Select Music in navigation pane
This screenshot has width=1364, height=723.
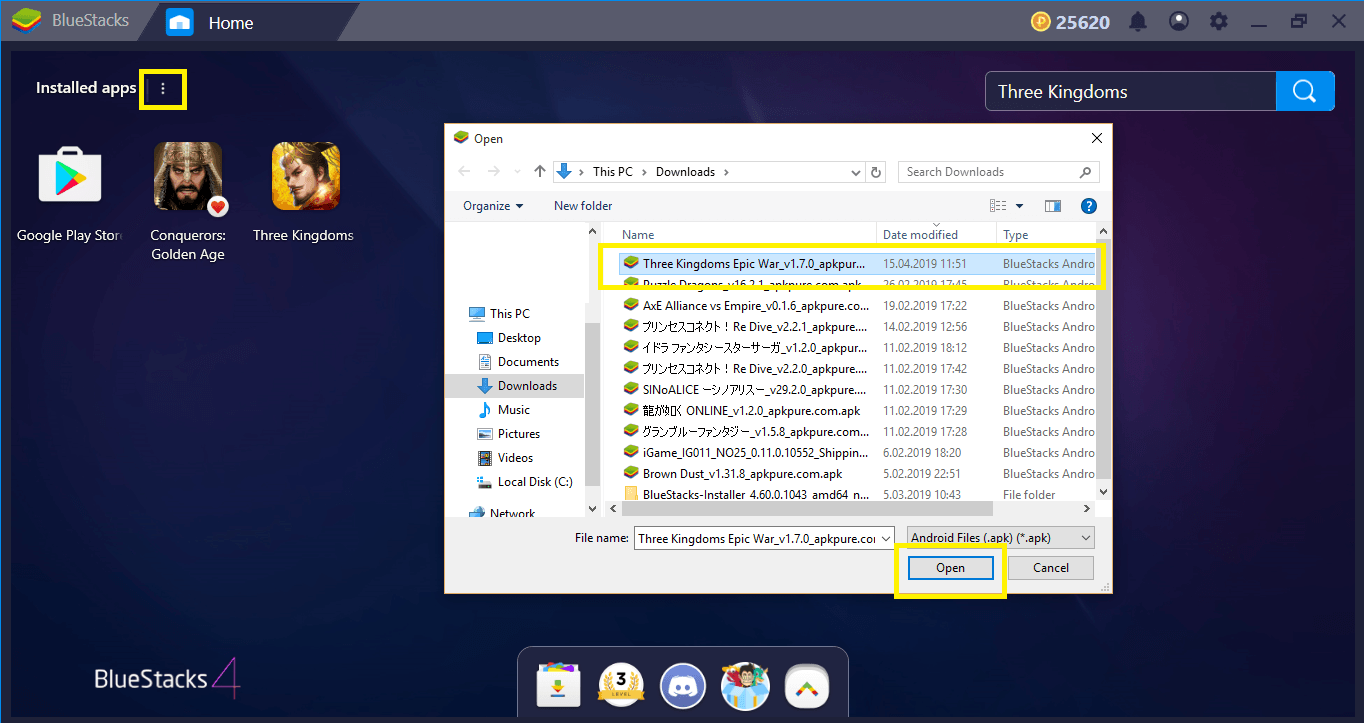coord(514,410)
